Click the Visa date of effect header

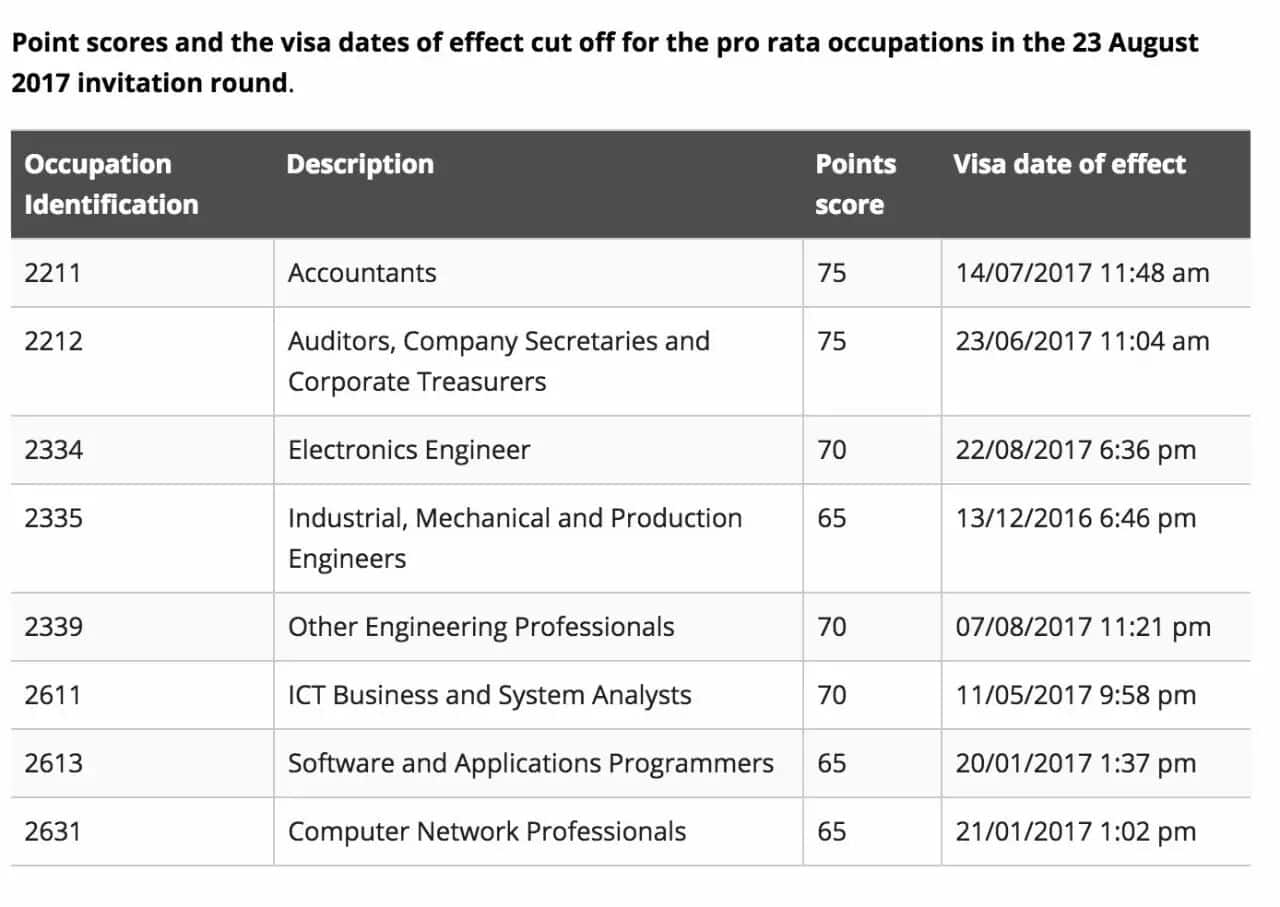pyautogui.click(x=1095, y=184)
